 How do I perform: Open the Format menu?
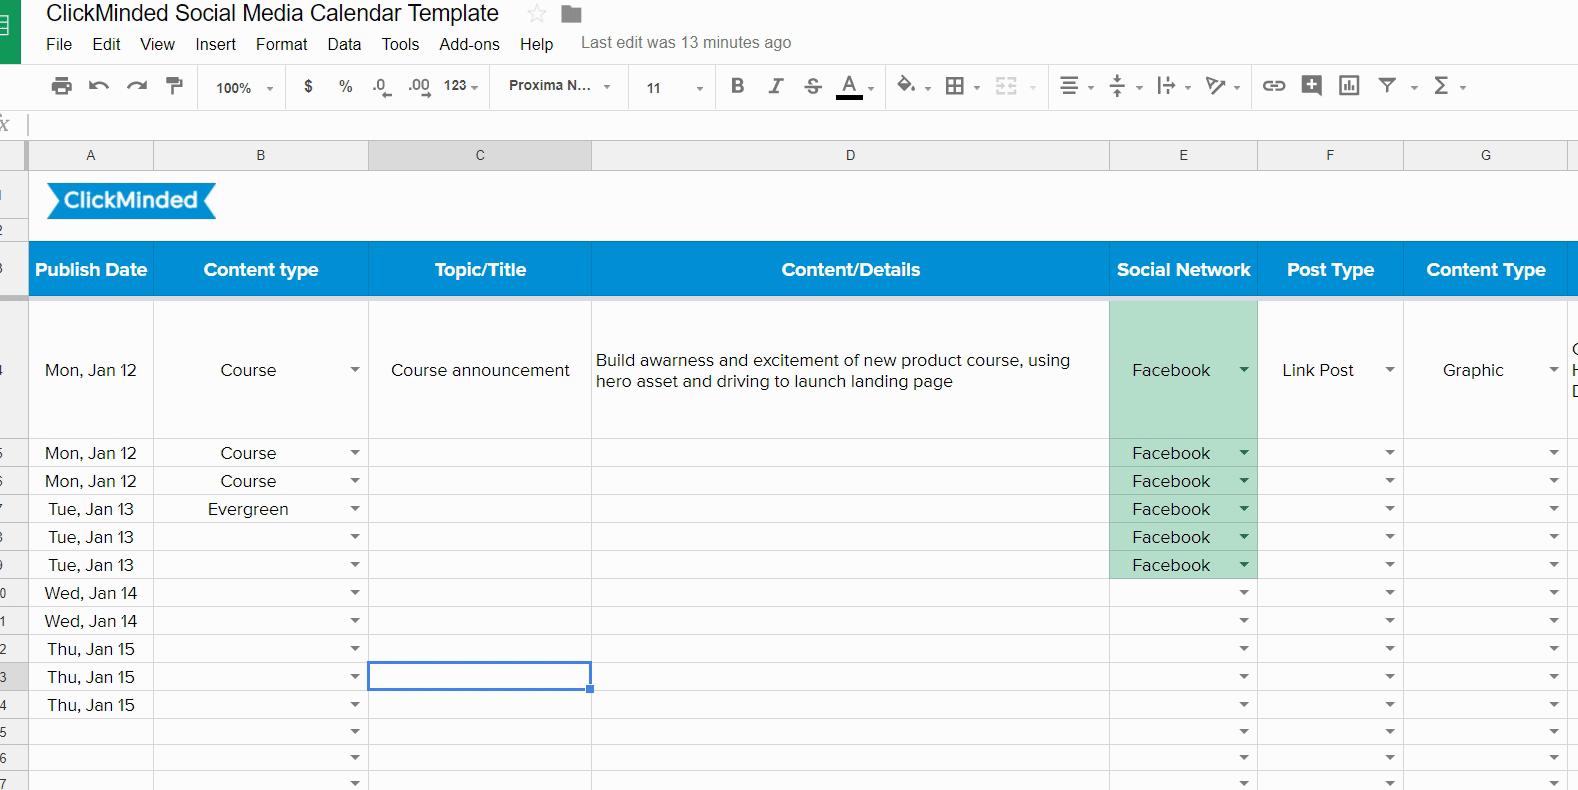[x=281, y=44]
